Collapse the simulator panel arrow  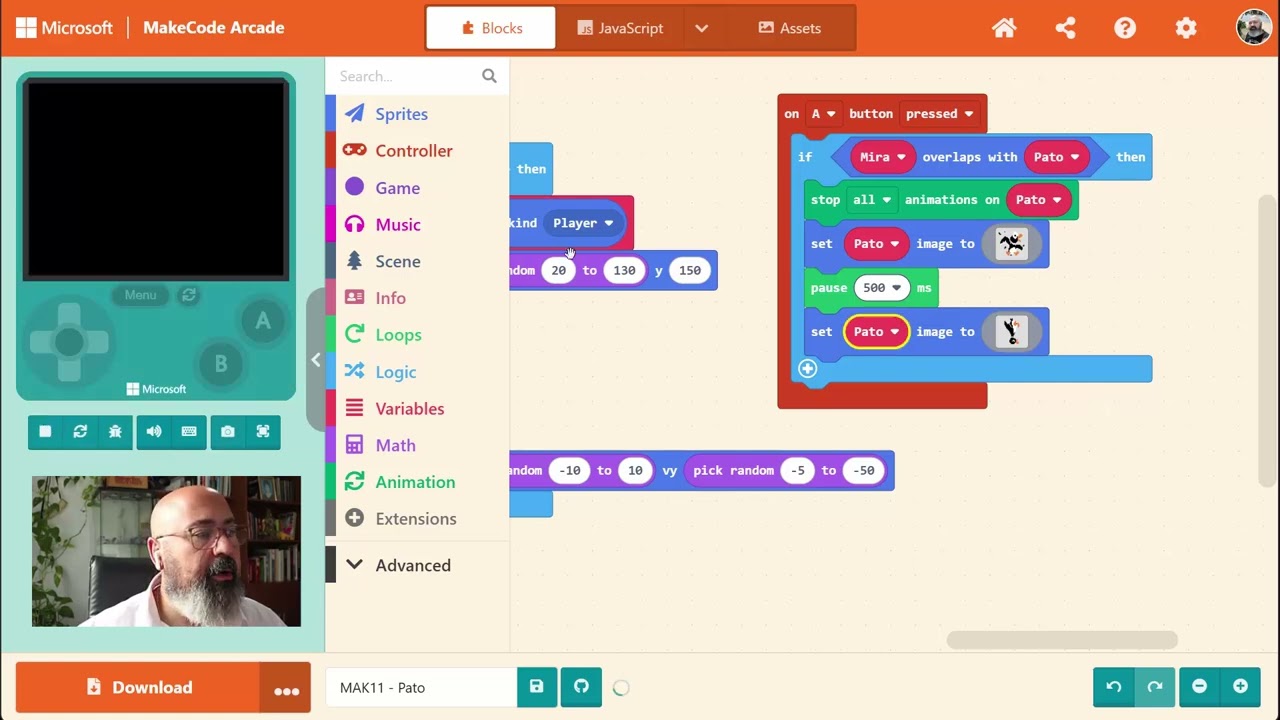pos(315,360)
